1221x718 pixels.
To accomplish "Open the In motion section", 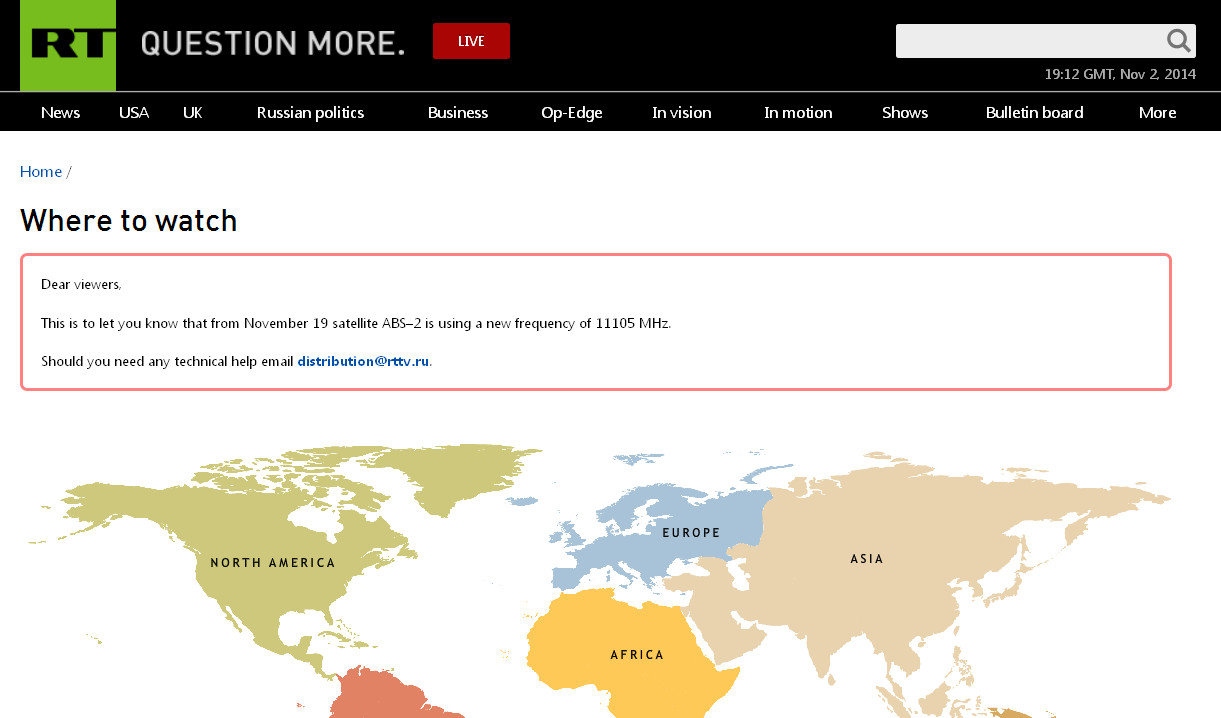I will click(798, 112).
